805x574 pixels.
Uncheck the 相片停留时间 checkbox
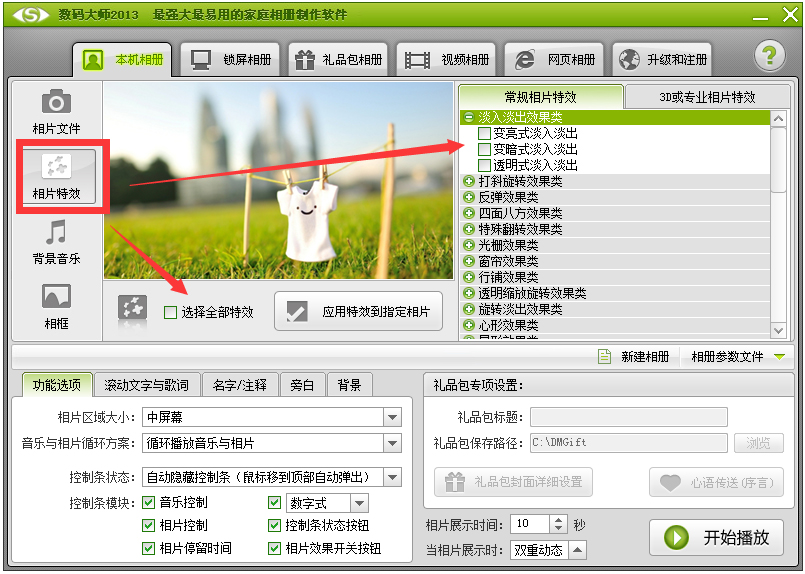pyautogui.click(x=148, y=548)
